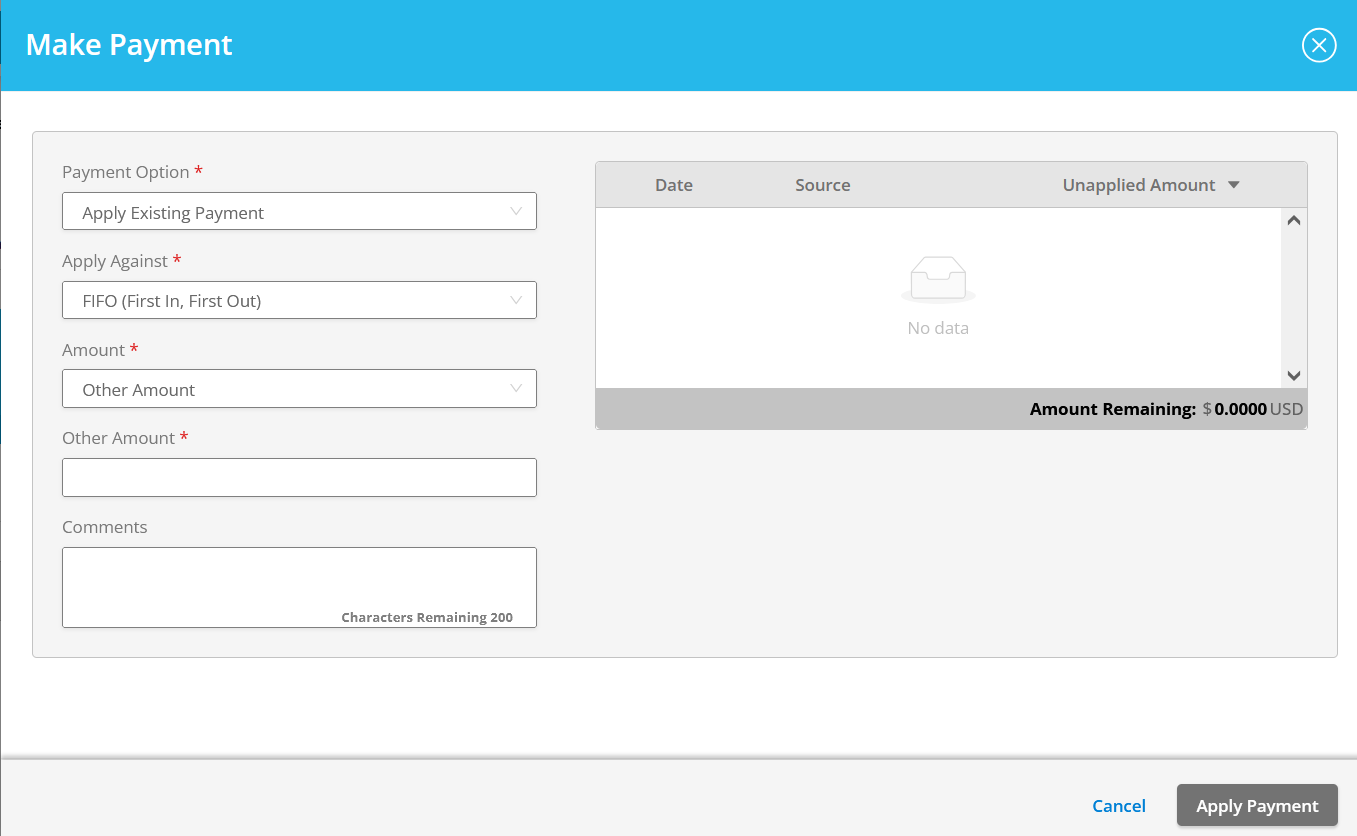The height and width of the screenshot is (836, 1357).
Task: Open the Apply Against dropdown
Action: pyautogui.click(x=299, y=300)
